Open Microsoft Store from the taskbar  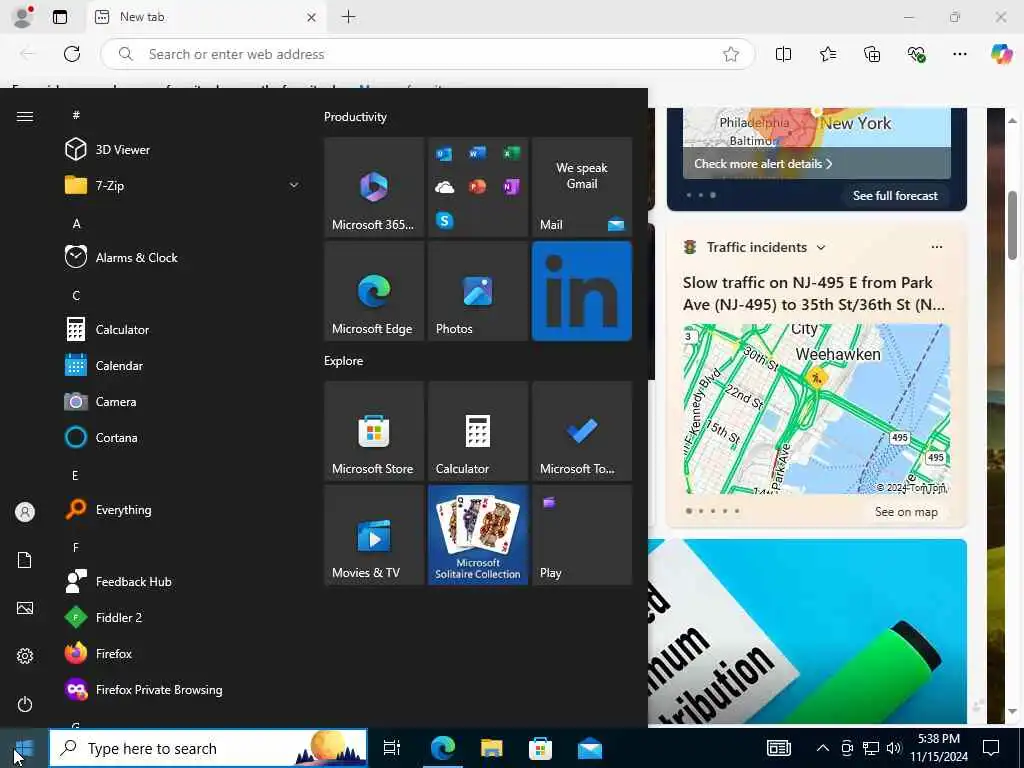click(540, 748)
